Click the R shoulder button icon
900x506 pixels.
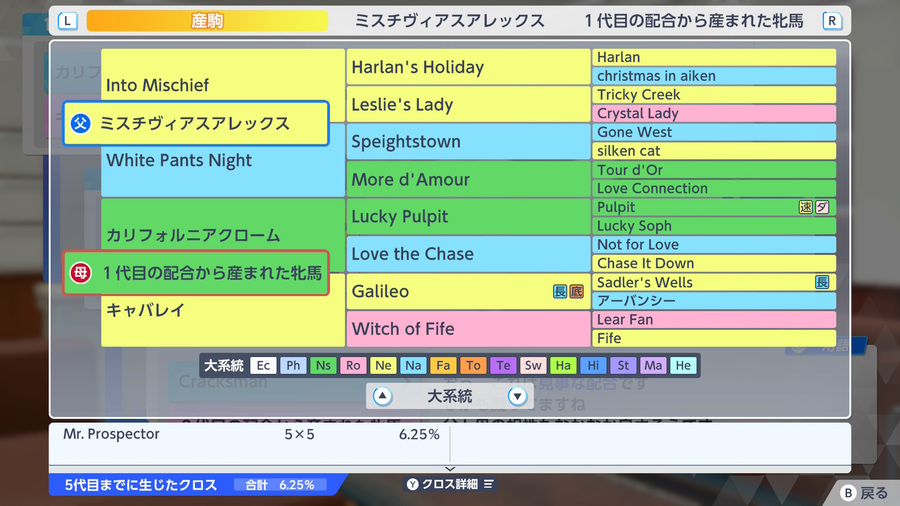point(832,21)
